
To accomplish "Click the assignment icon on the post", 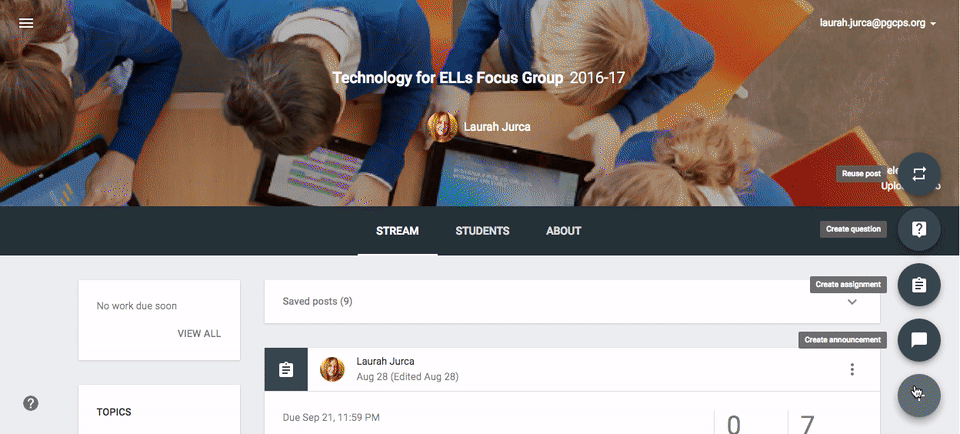I will point(286,369).
